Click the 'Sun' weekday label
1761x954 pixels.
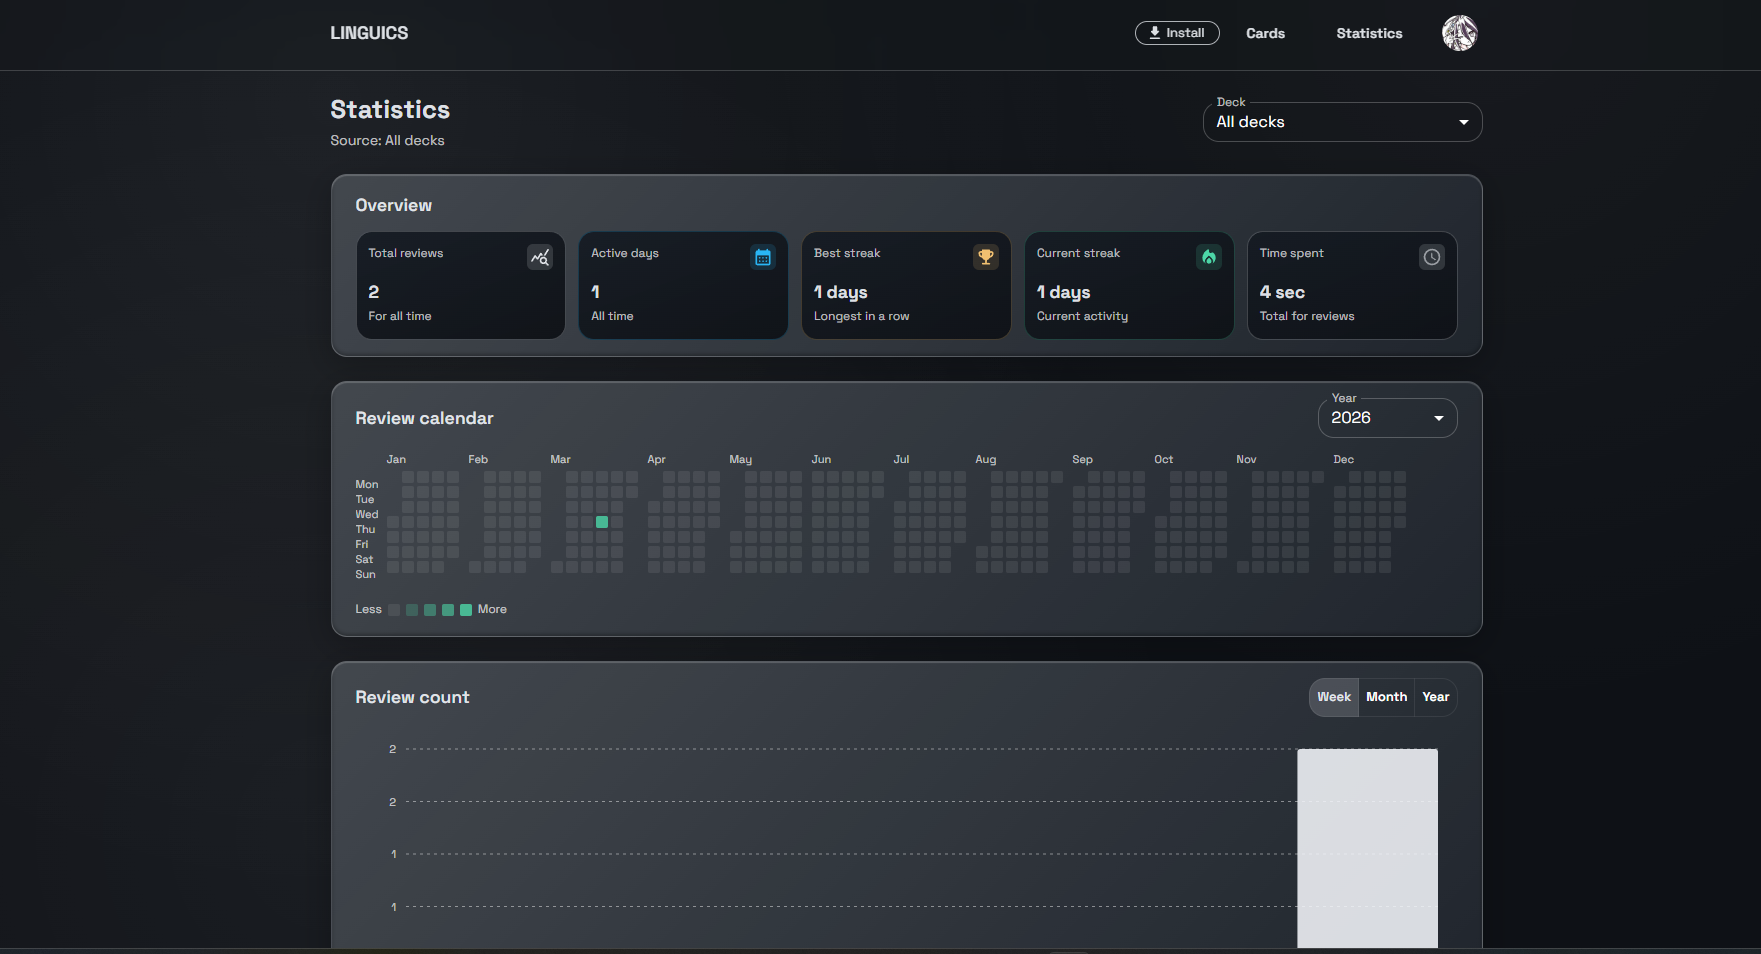(x=365, y=575)
